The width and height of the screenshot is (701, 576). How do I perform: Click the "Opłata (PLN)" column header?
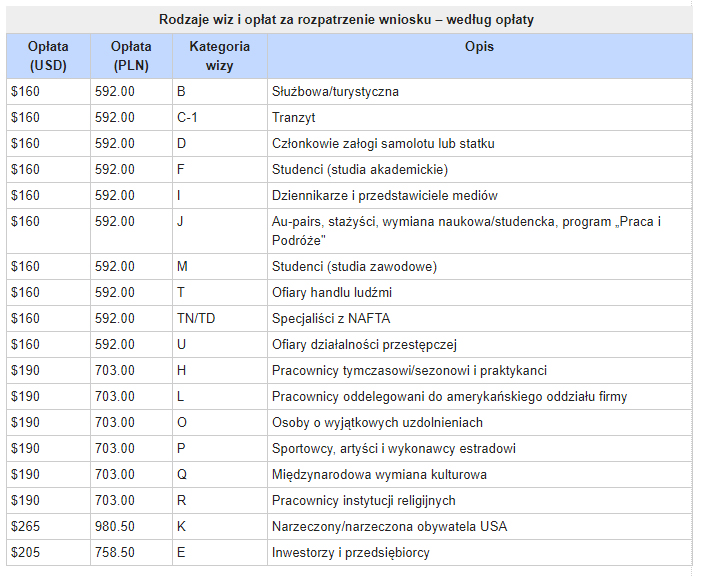point(131,56)
